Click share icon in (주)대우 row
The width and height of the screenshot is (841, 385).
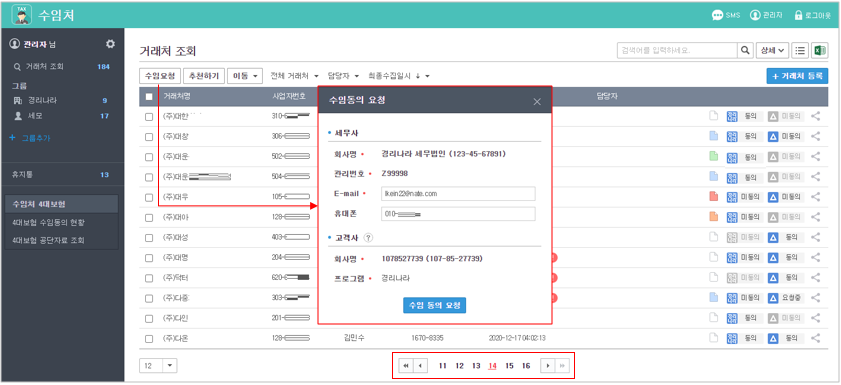pos(815,197)
